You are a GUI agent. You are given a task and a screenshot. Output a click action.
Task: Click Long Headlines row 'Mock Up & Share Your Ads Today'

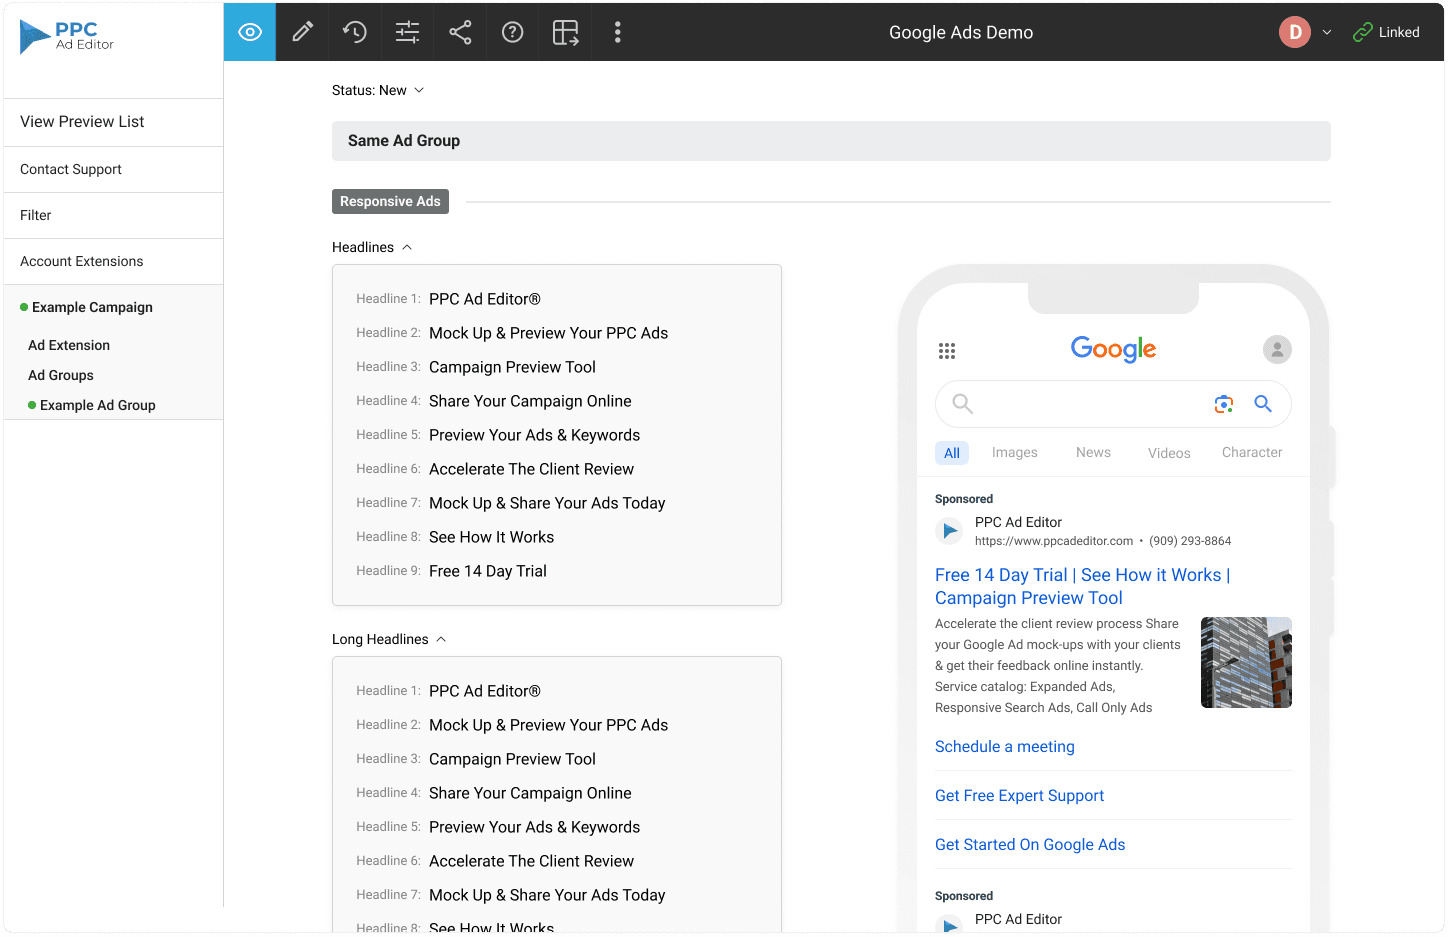pyautogui.click(x=547, y=895)
